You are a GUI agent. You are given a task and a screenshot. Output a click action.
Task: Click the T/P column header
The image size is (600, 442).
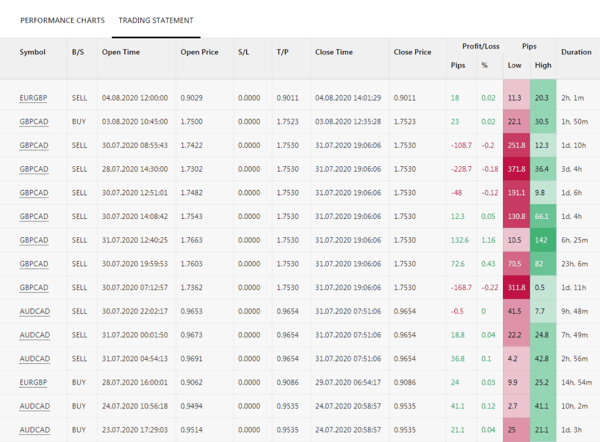(x=282, y=52)
